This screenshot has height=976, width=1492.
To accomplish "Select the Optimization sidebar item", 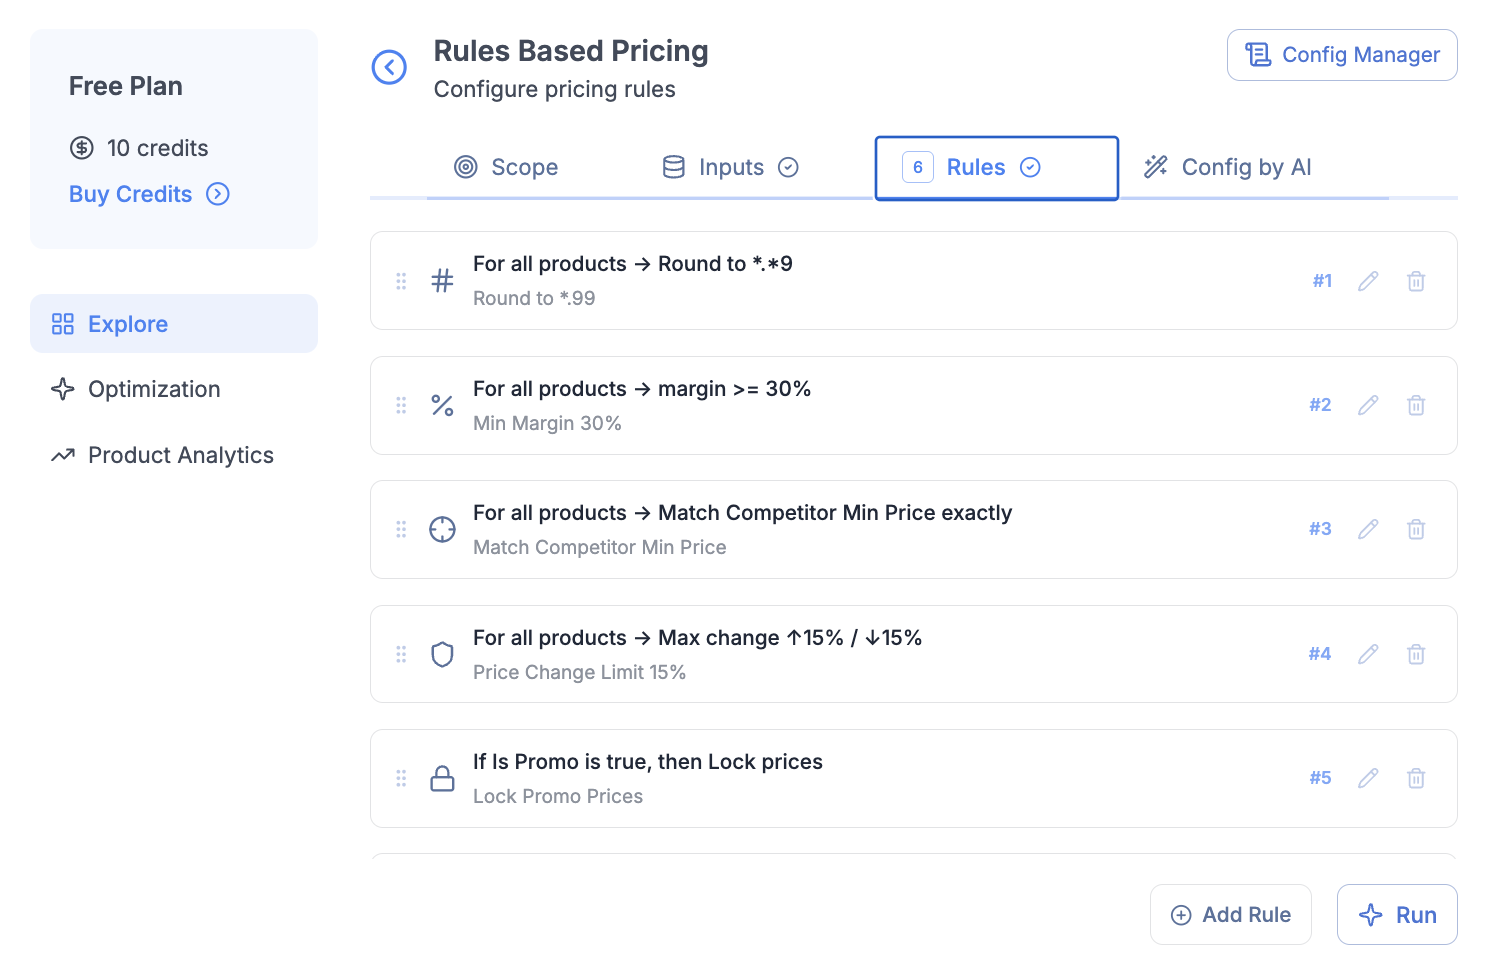I will [153, 389].
